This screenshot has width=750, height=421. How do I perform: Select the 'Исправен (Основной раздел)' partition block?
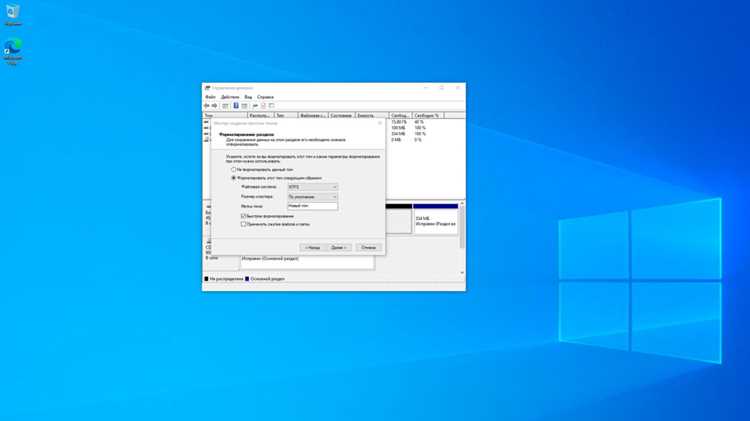click(307, 262)
